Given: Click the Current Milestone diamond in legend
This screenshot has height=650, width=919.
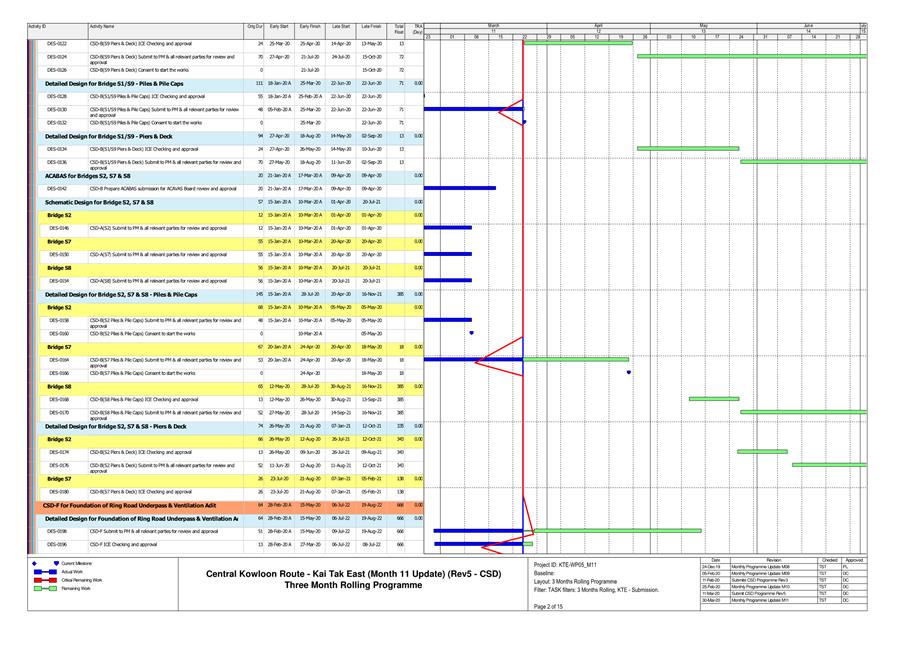Looking at the screenshot, I should [x=35, y=564].
